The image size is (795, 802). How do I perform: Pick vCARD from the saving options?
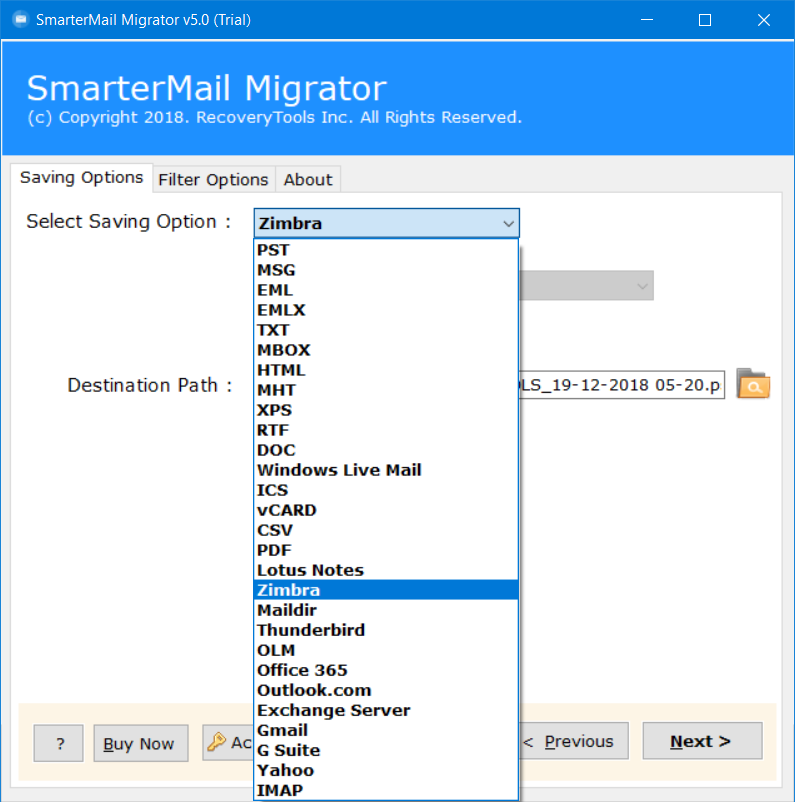(386, 510)
